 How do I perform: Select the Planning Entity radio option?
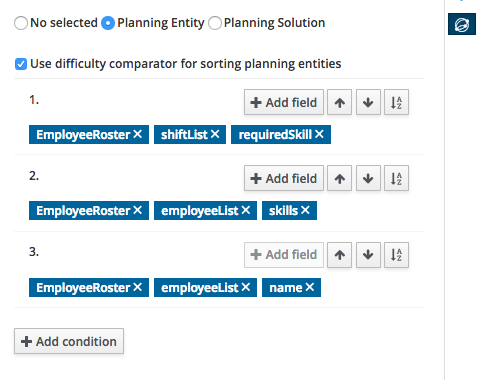tap(108, 23)
